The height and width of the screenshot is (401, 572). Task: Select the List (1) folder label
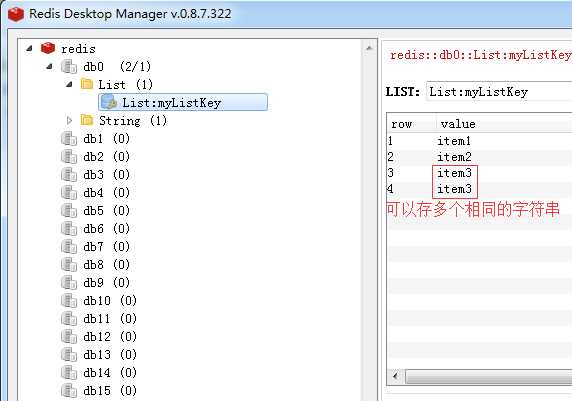tap(125, 85)
